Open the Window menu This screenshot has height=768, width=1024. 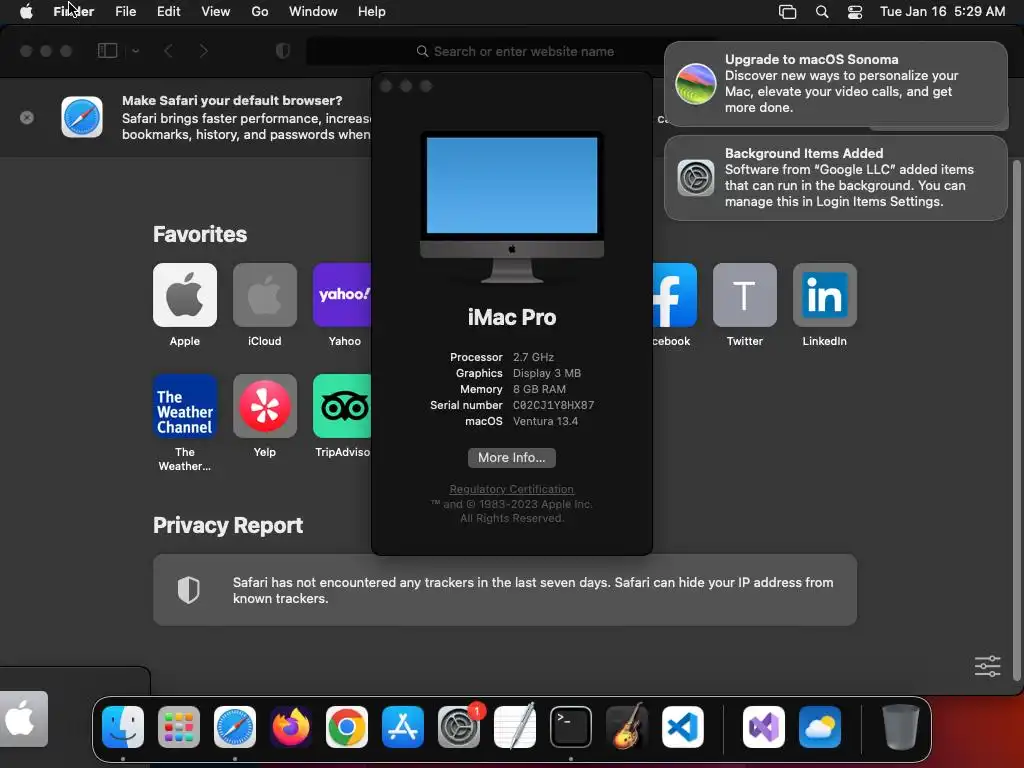point(313,12)
